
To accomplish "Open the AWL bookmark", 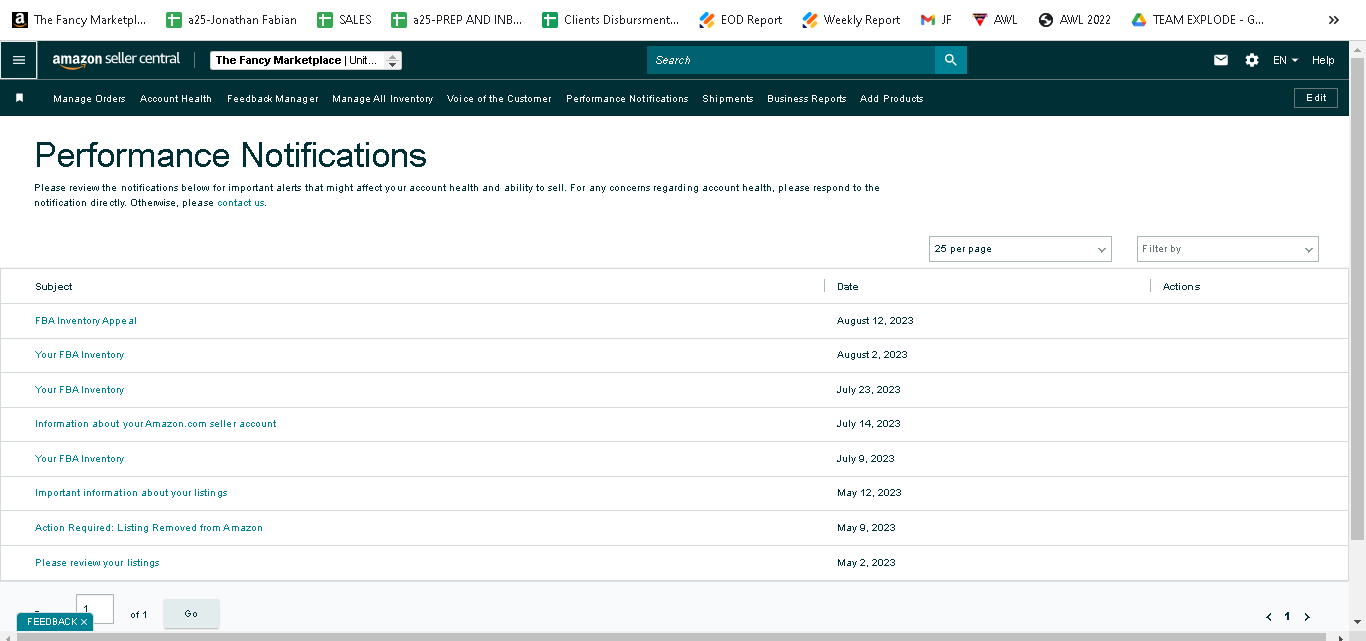I will (994, 19).
